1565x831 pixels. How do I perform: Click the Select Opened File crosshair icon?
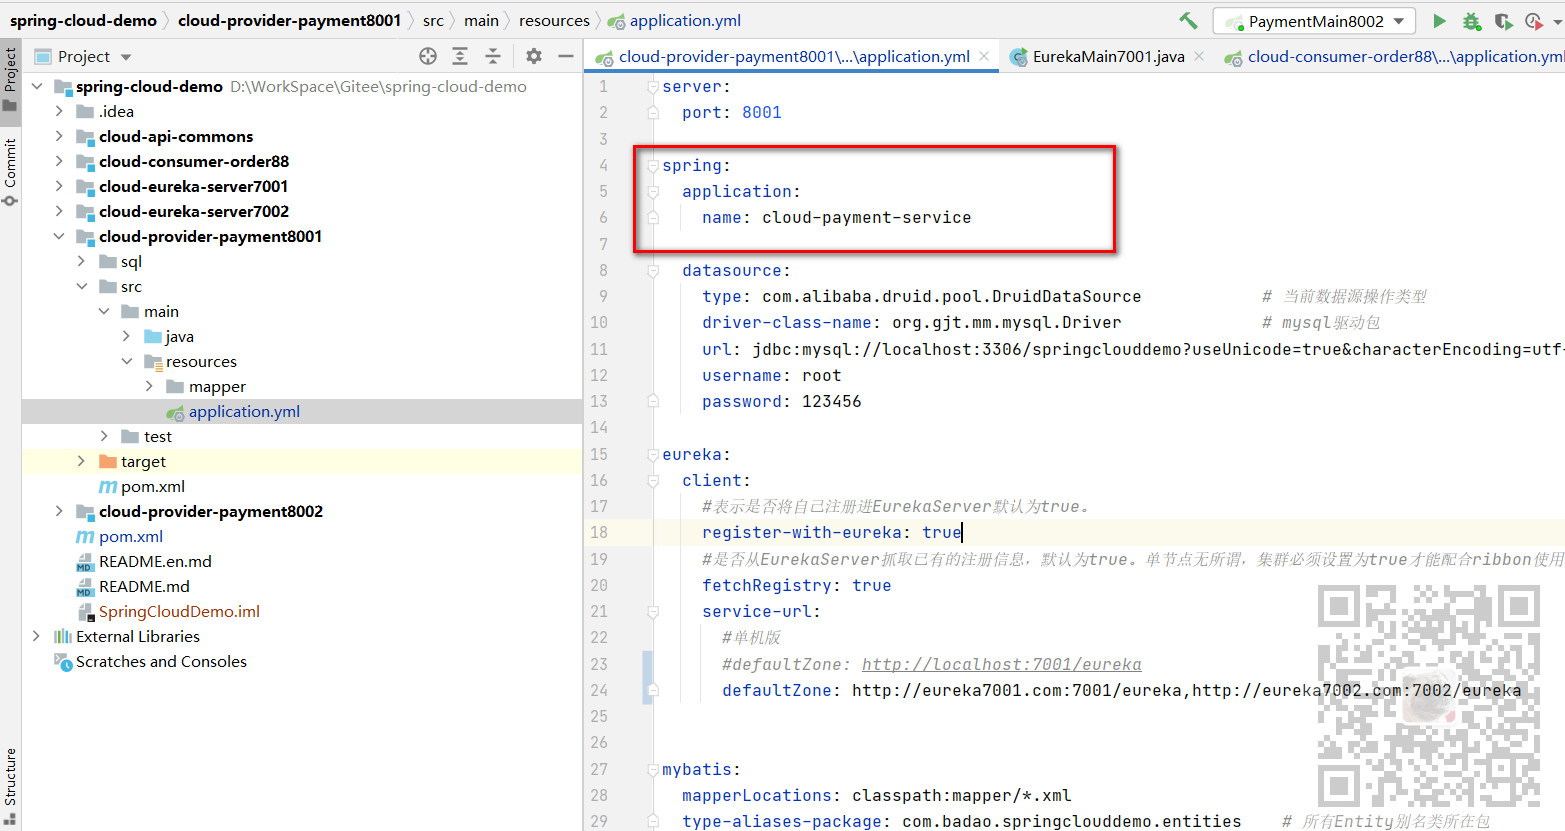(428, 56)
